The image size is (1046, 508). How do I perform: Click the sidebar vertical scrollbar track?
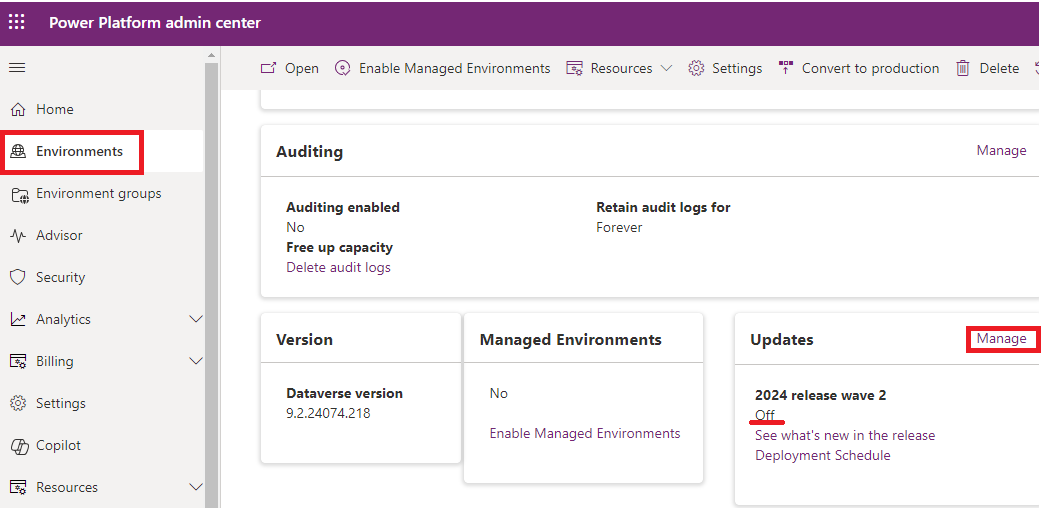pos(211,285)
